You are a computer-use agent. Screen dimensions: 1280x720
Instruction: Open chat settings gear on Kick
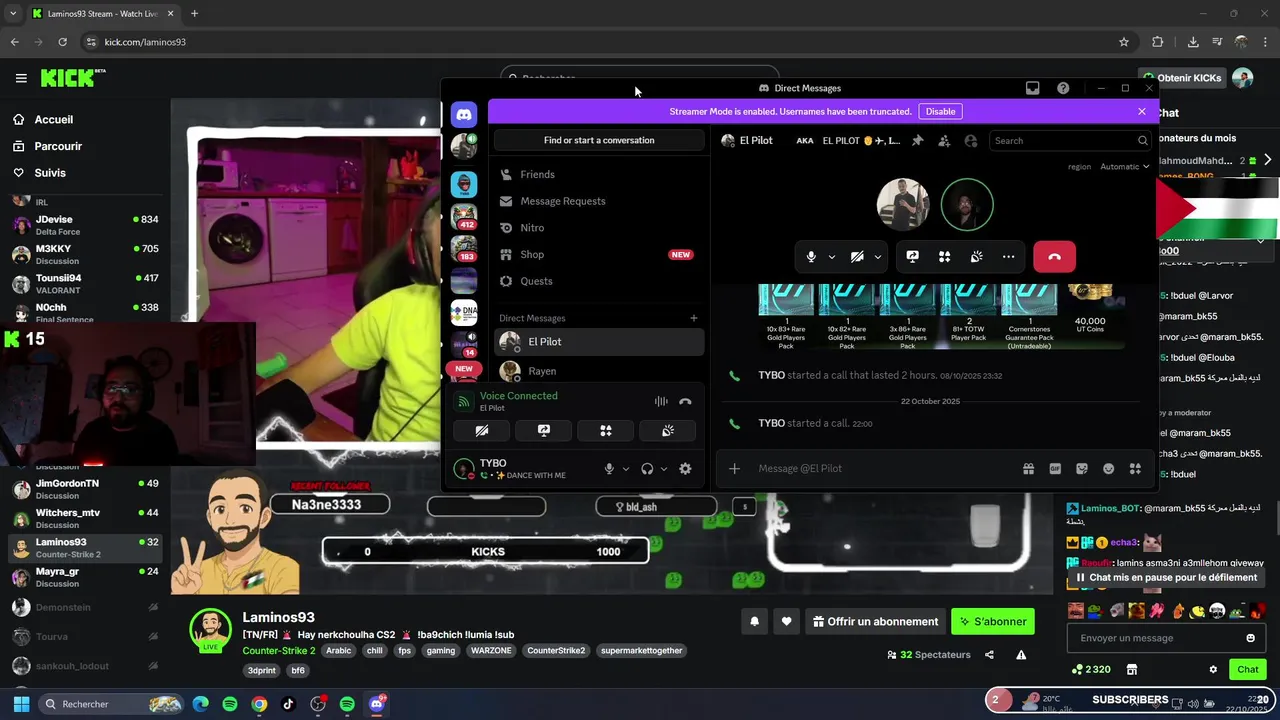[1213, 670]
